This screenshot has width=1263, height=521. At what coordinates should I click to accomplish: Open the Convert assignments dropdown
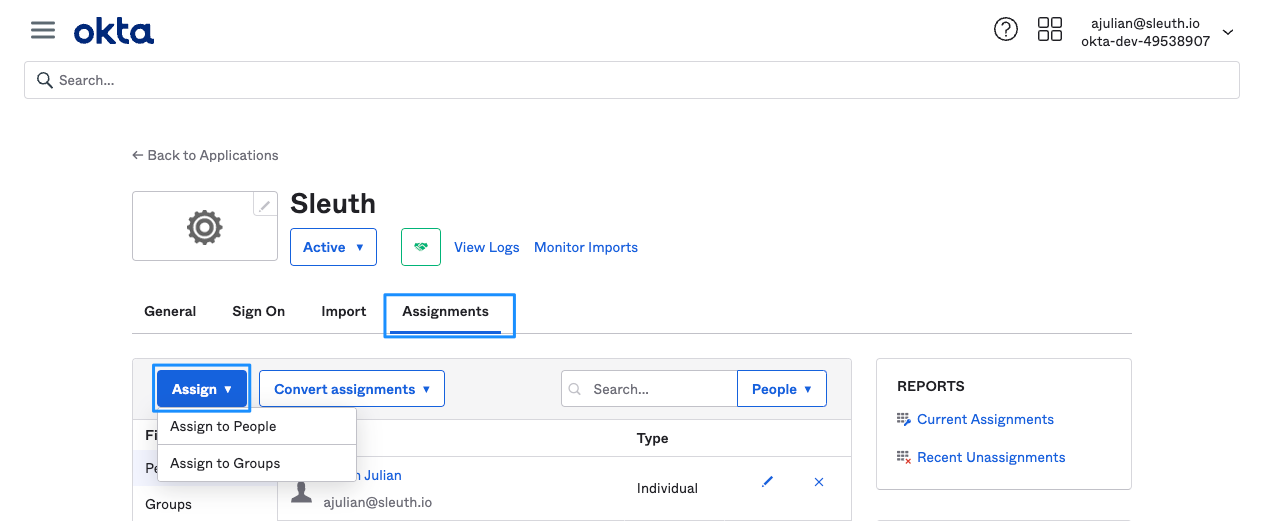[x=351, y=389]
